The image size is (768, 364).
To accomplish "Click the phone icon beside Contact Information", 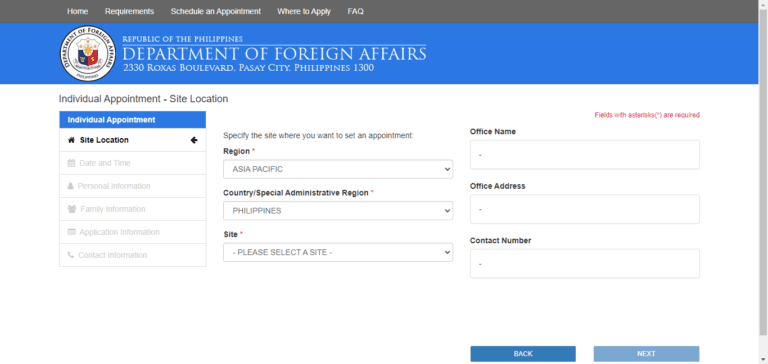I will click(71, 255).
